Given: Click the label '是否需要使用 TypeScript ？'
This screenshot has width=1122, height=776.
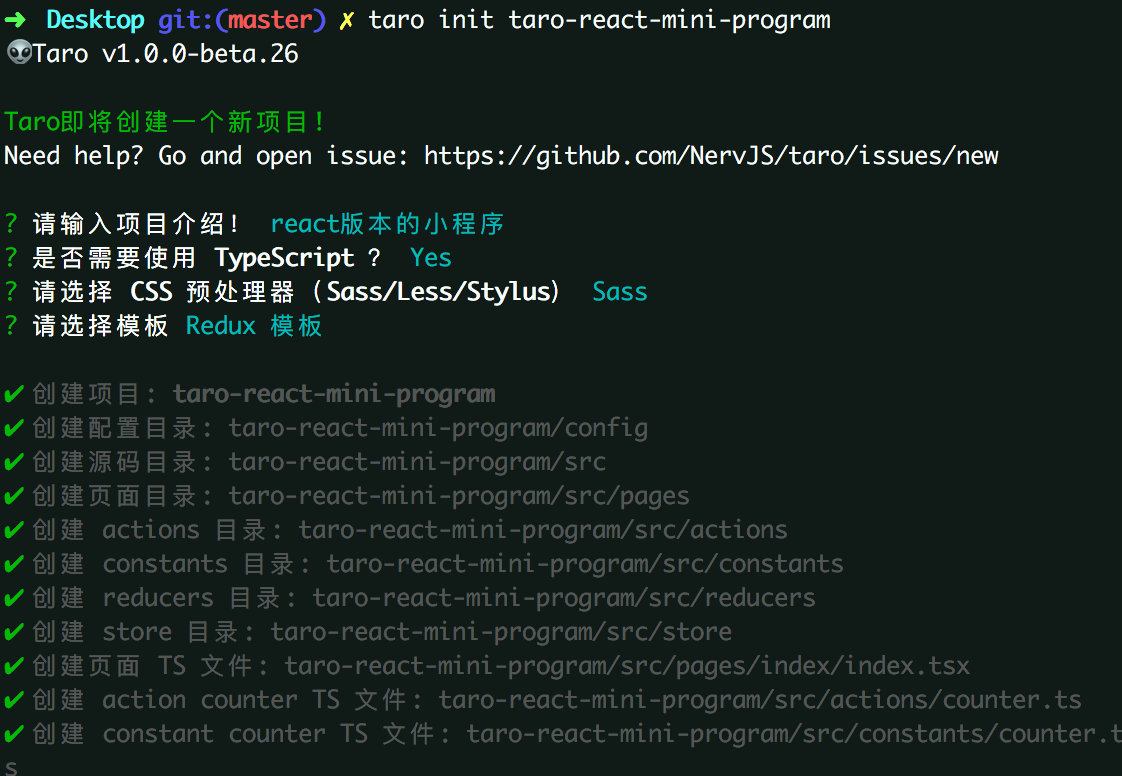Looking at the screenshot, I should click(206, 258).
